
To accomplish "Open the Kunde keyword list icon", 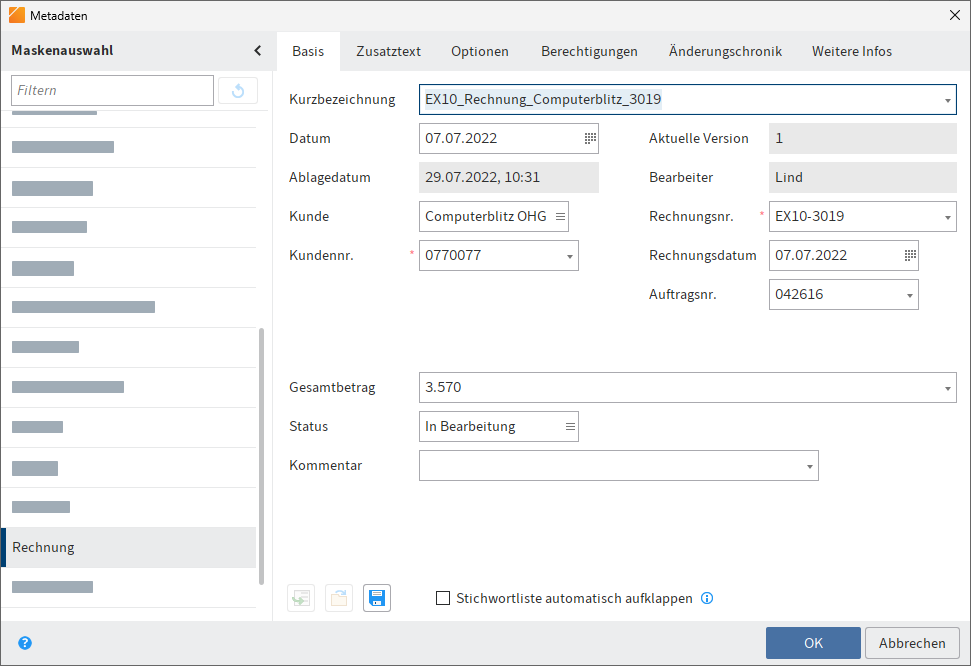I will (560, 216).
